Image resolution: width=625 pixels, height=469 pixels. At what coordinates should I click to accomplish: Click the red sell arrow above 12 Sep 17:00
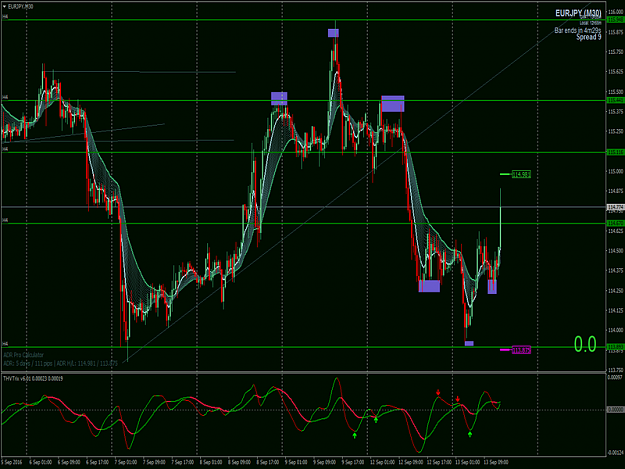coord(438,393)
